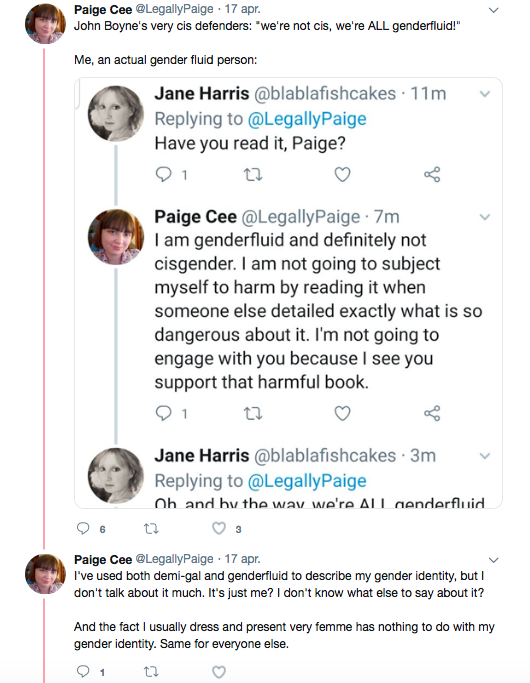
Task: Expand options on Jane Harris's 3m reply
Action: (x=485, y=456)
